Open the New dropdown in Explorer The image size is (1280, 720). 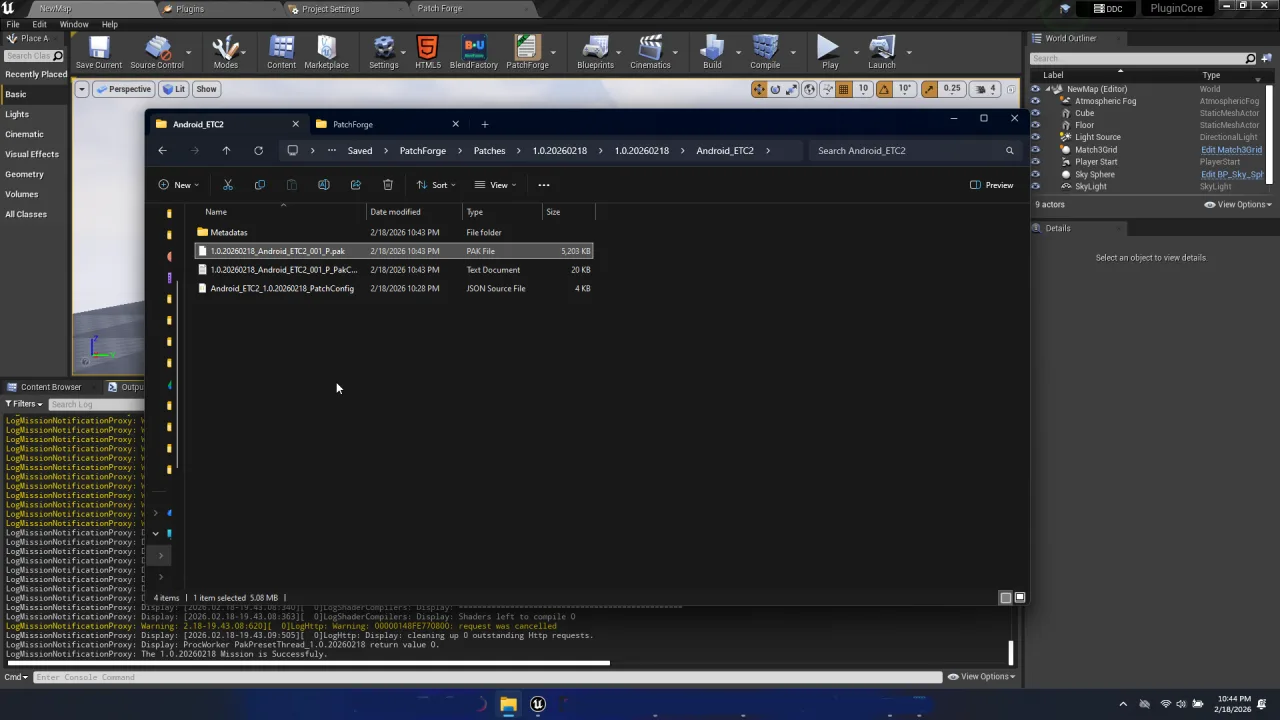pyautogui.click(x=178, y=185)
